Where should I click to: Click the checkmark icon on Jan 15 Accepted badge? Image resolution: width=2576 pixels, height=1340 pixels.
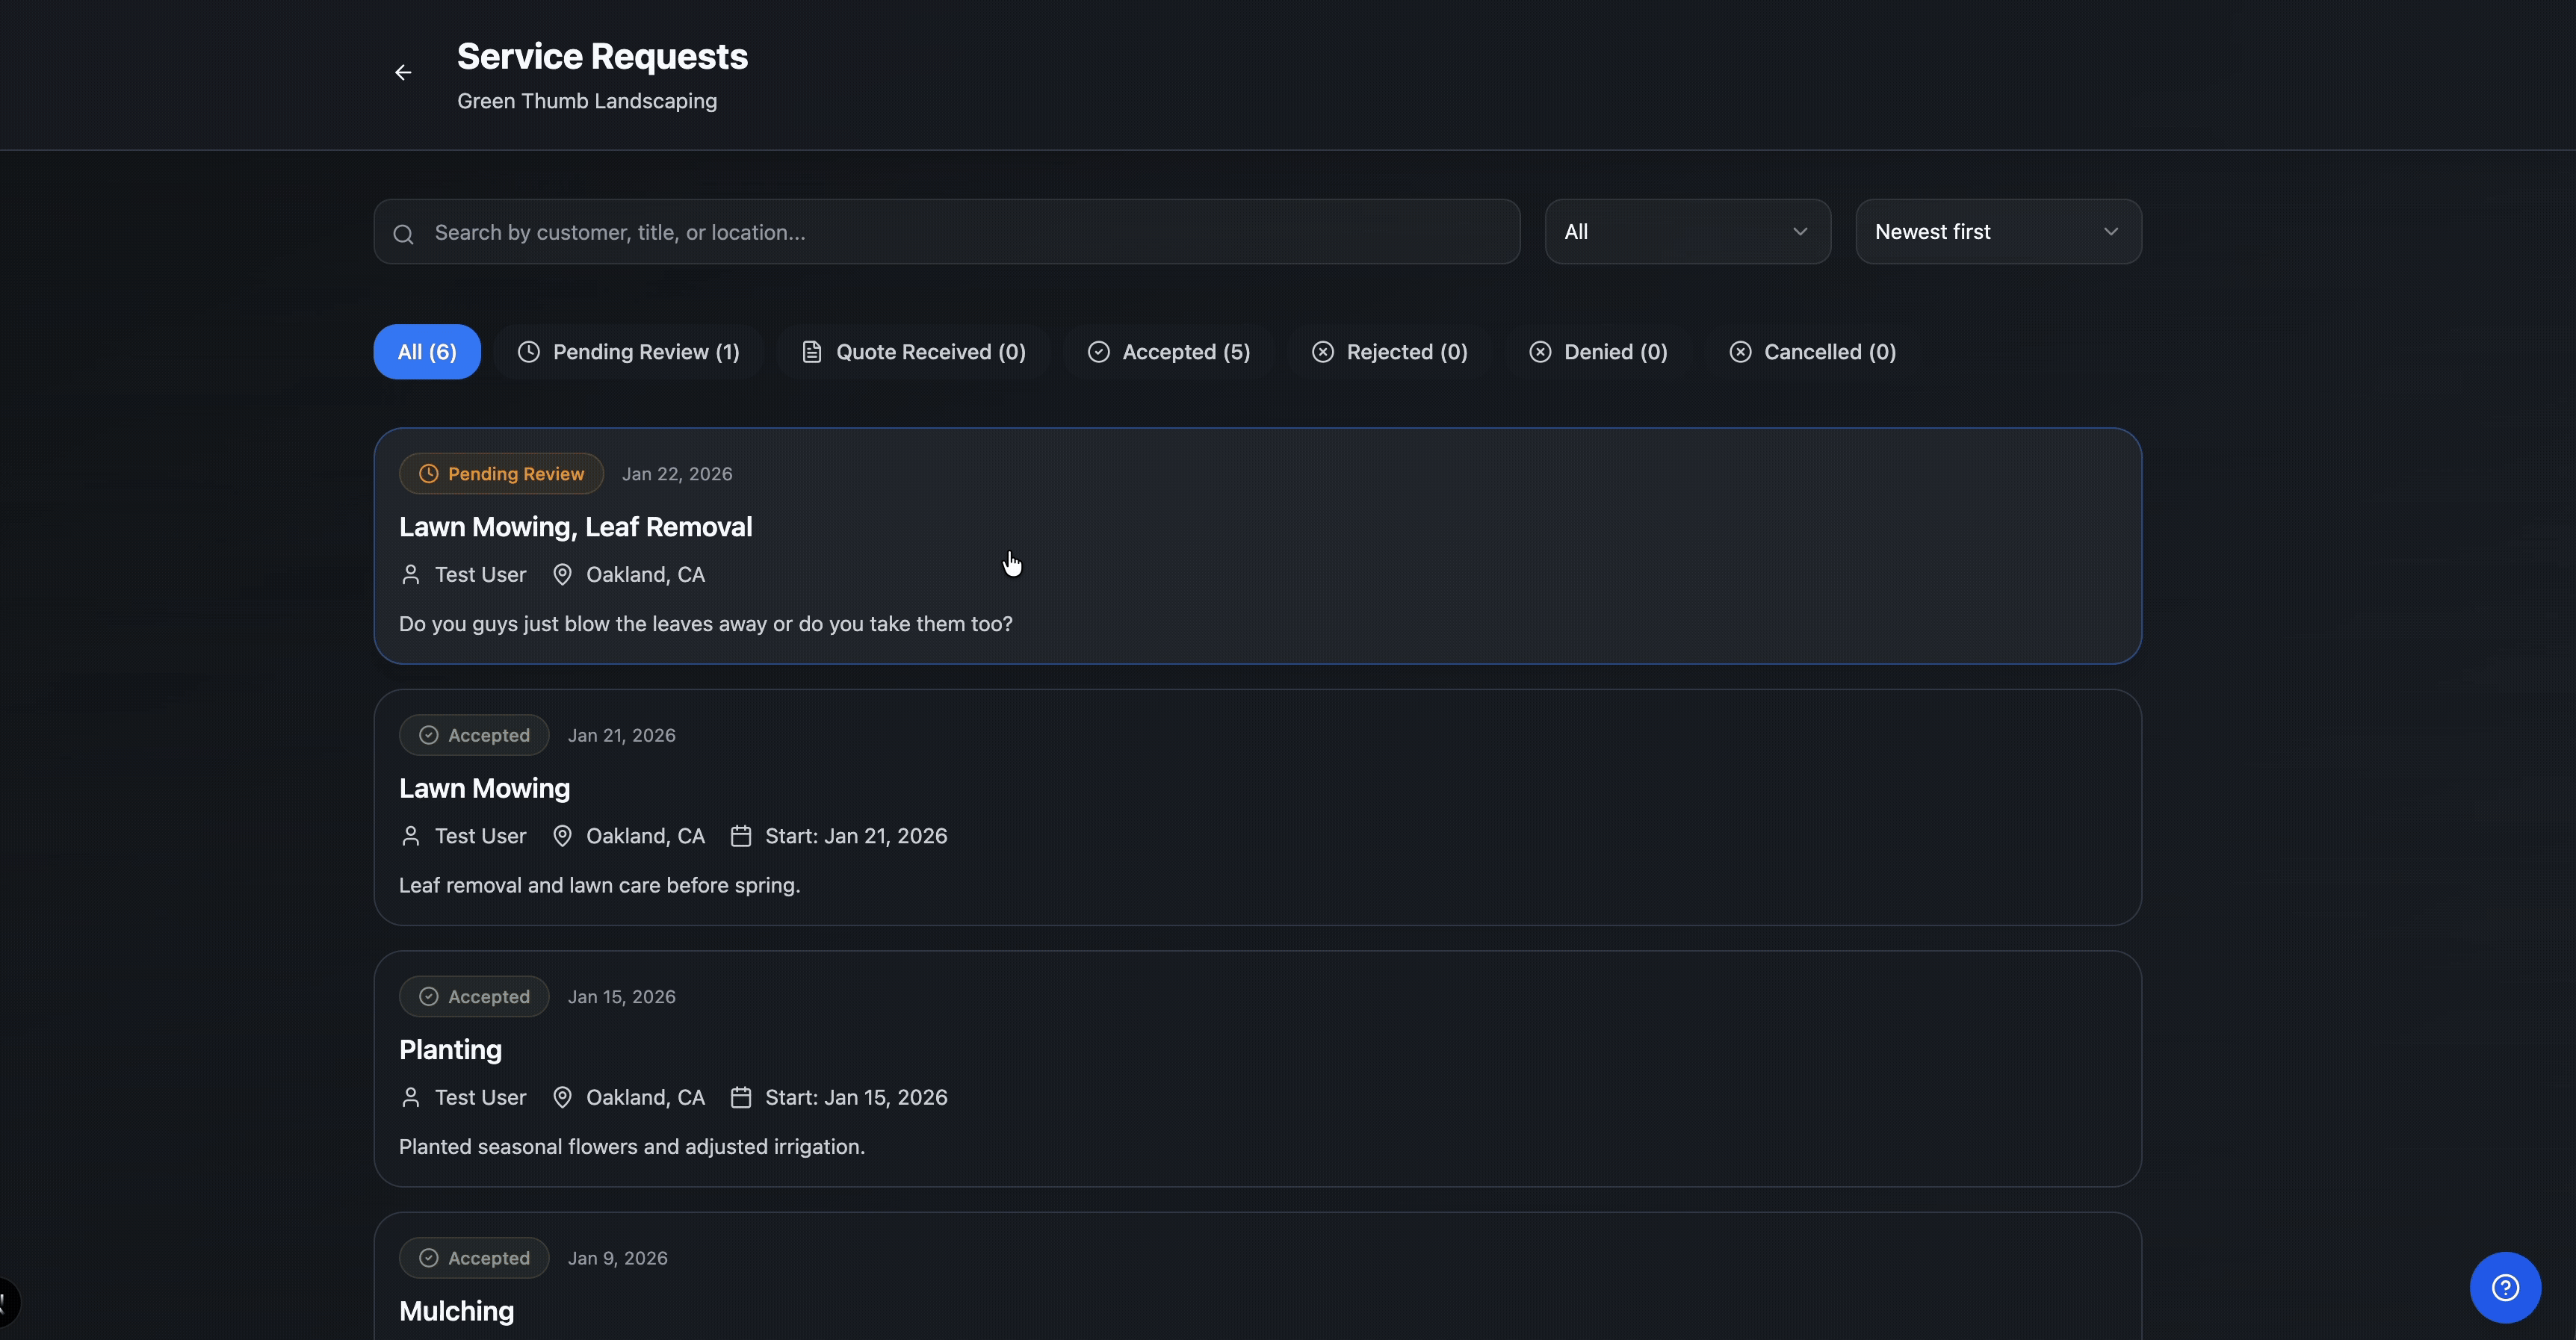tap(428, 997)
